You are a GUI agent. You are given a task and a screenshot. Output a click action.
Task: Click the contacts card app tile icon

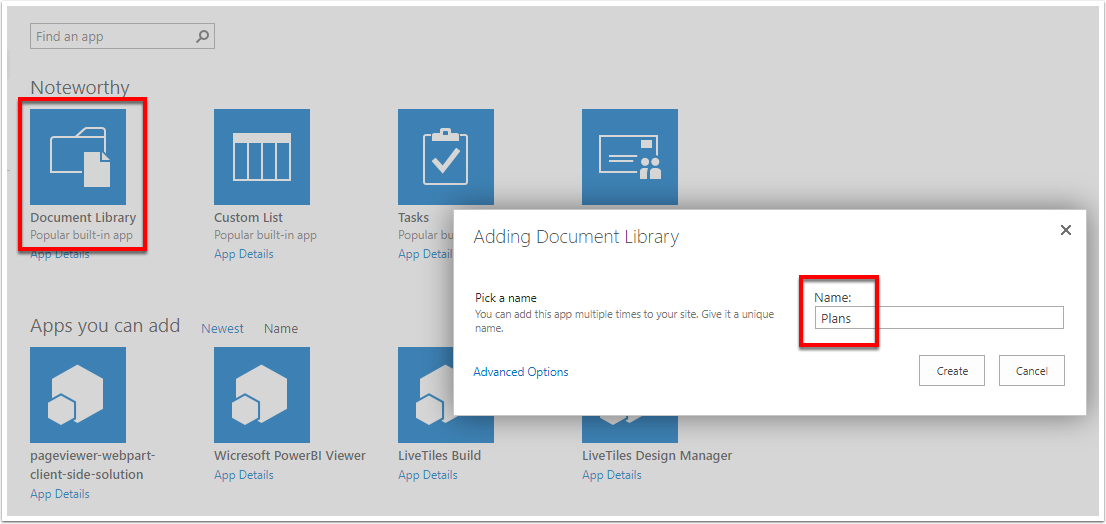pos(630,157)
